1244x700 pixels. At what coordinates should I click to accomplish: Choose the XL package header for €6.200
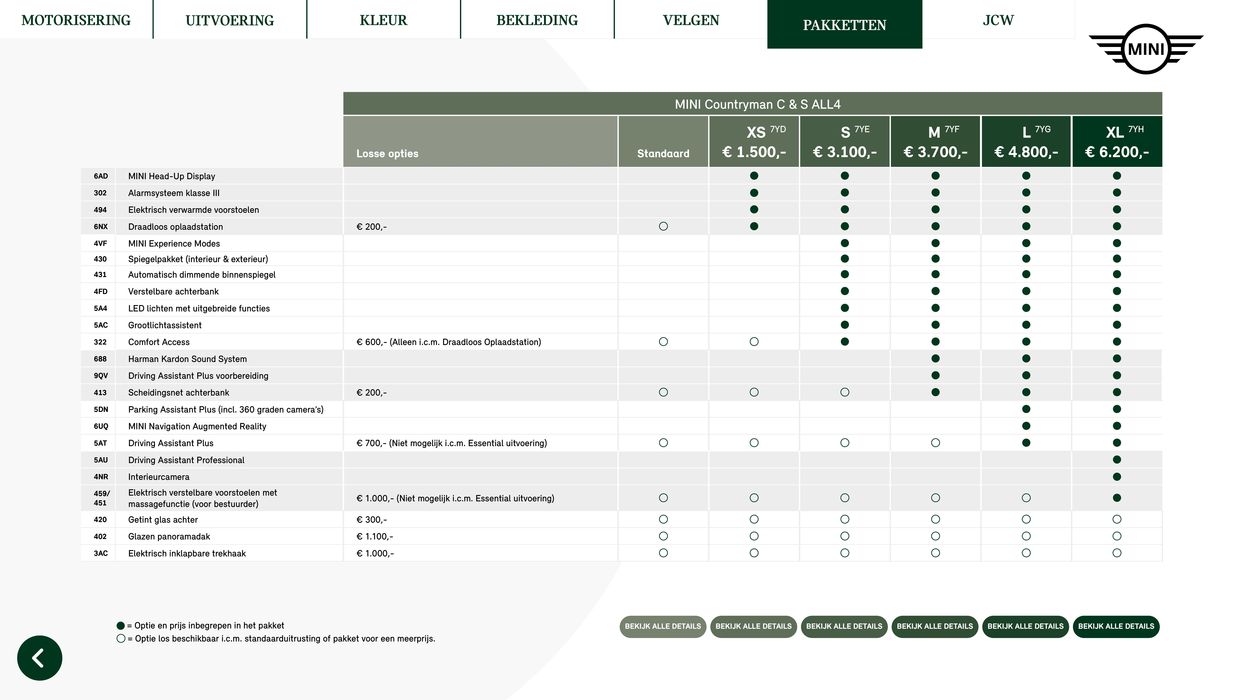pyautogui.click(x=1116, y=142)
